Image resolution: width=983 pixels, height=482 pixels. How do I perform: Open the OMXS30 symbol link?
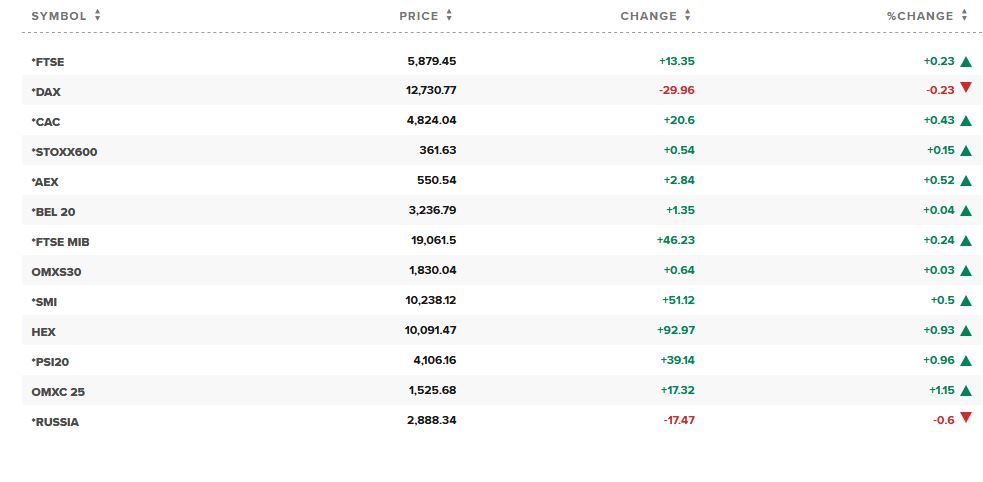coord(56,273)
